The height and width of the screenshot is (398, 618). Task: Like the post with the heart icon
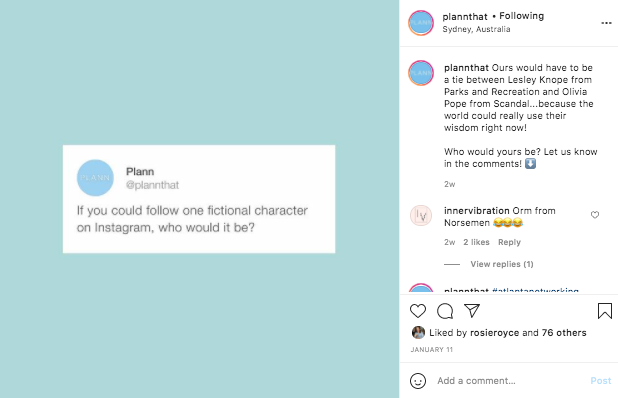418,311
